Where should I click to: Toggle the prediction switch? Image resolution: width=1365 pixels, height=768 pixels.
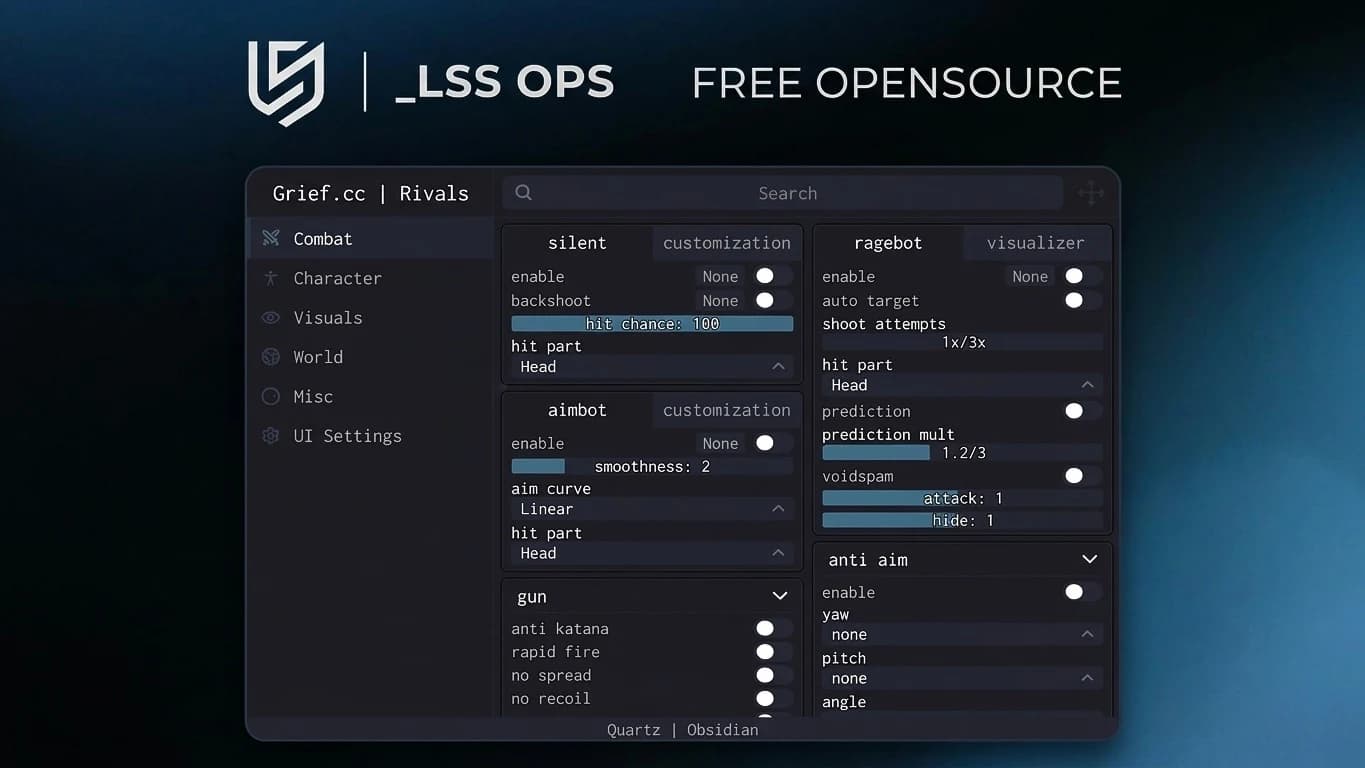(1083, 411)
